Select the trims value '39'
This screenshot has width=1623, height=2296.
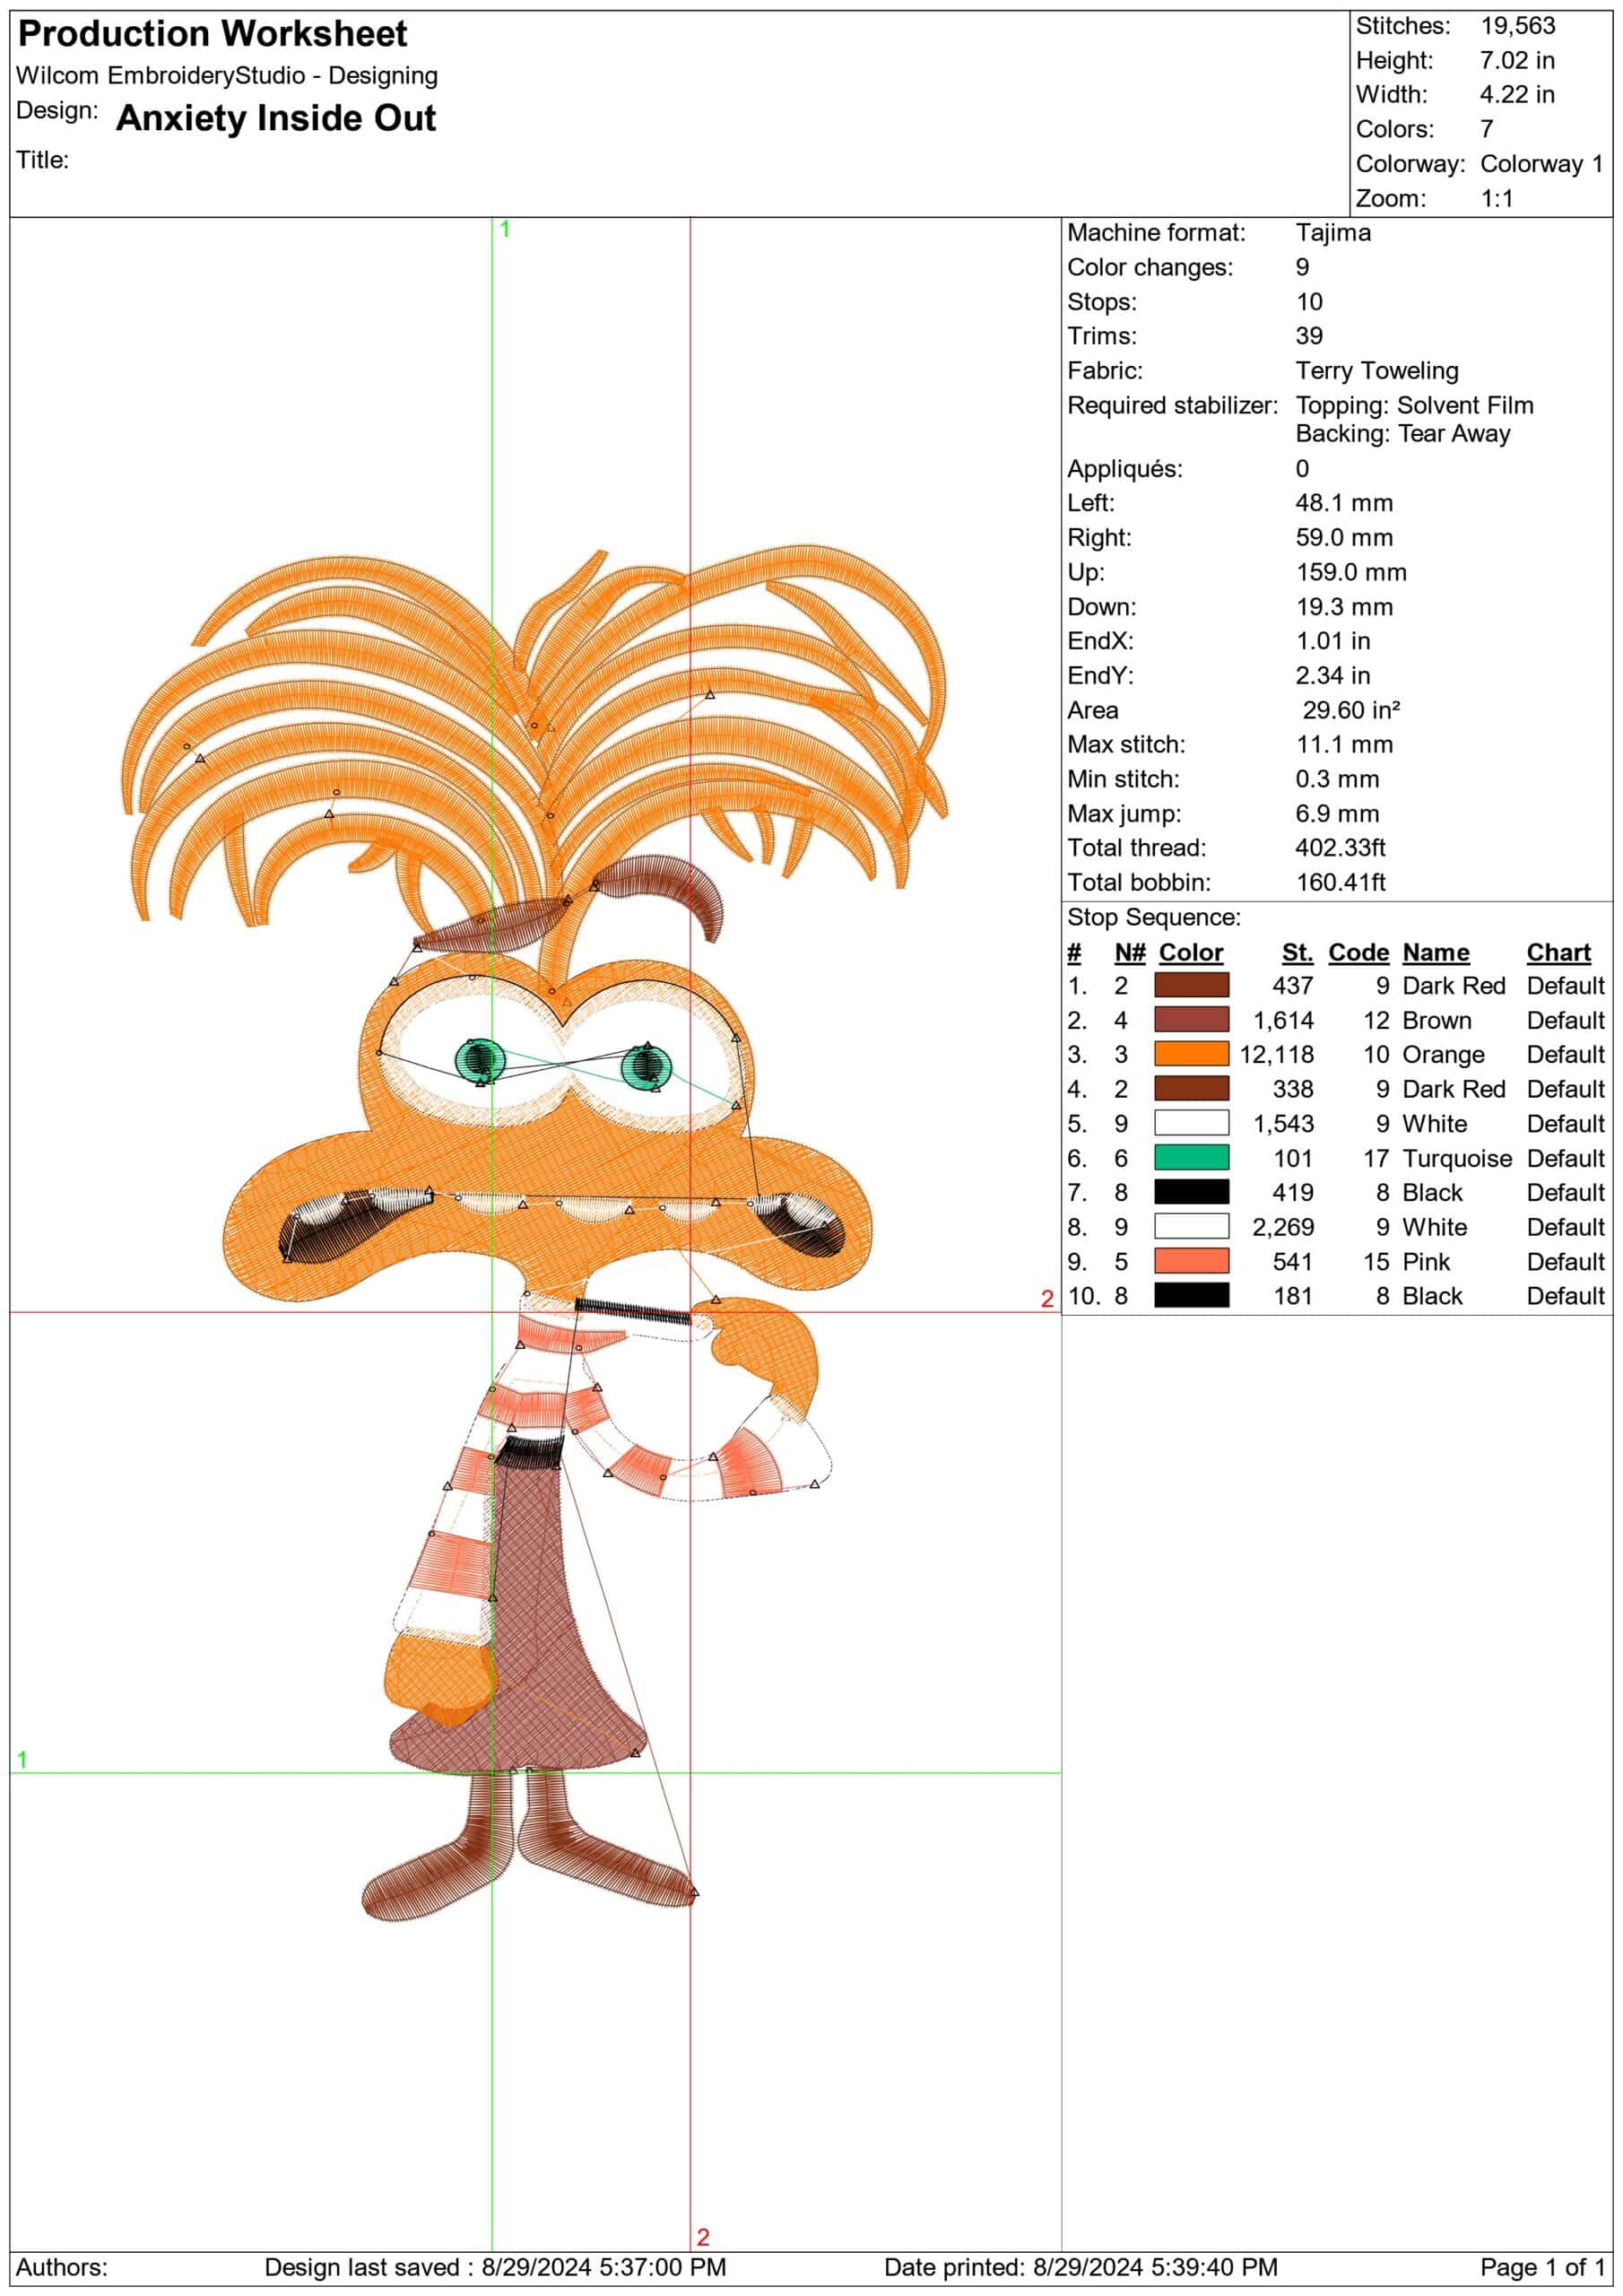(1309, 336)
